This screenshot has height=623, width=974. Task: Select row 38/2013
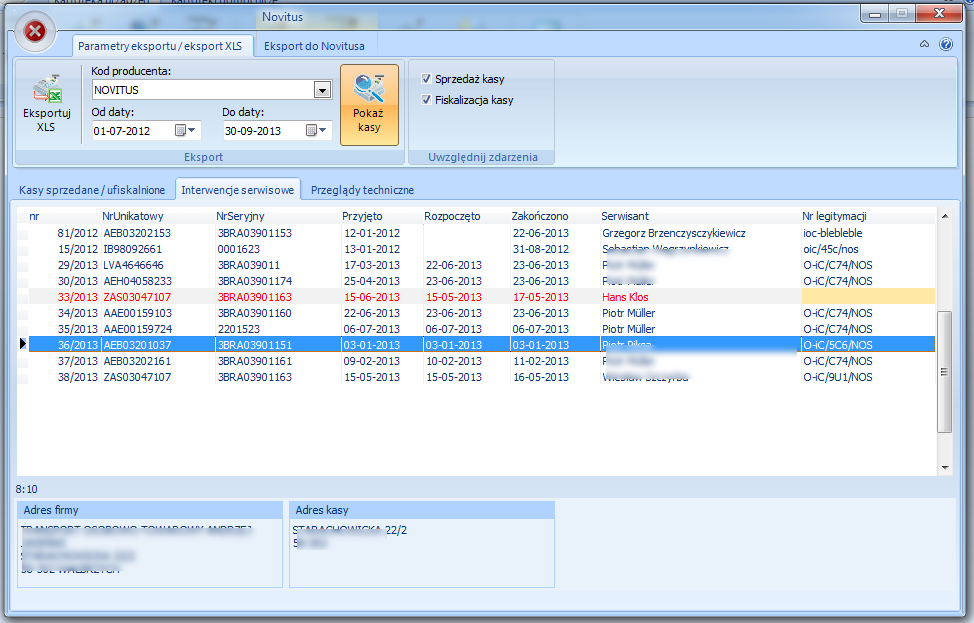[x=481, y=377]
